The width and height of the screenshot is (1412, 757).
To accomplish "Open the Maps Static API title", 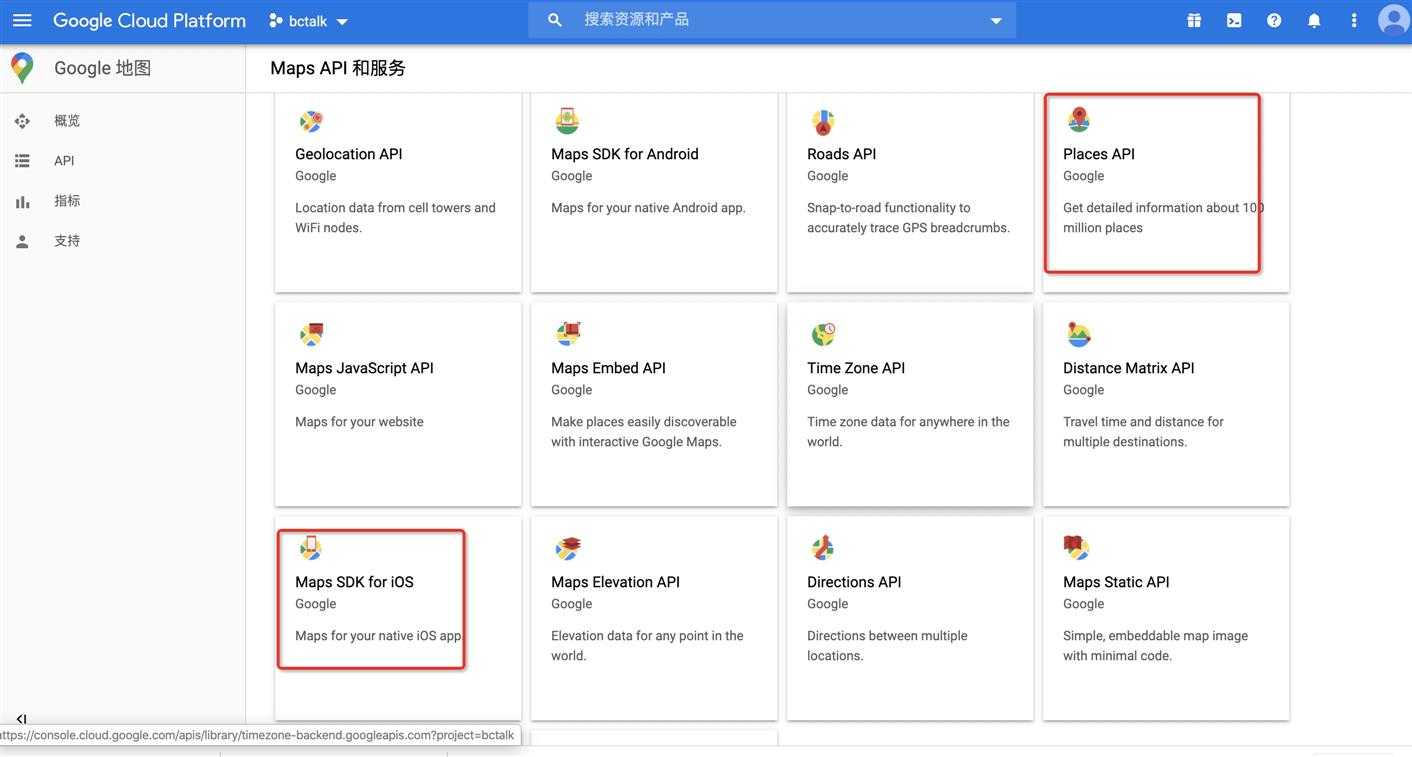I will [1116, 582].
